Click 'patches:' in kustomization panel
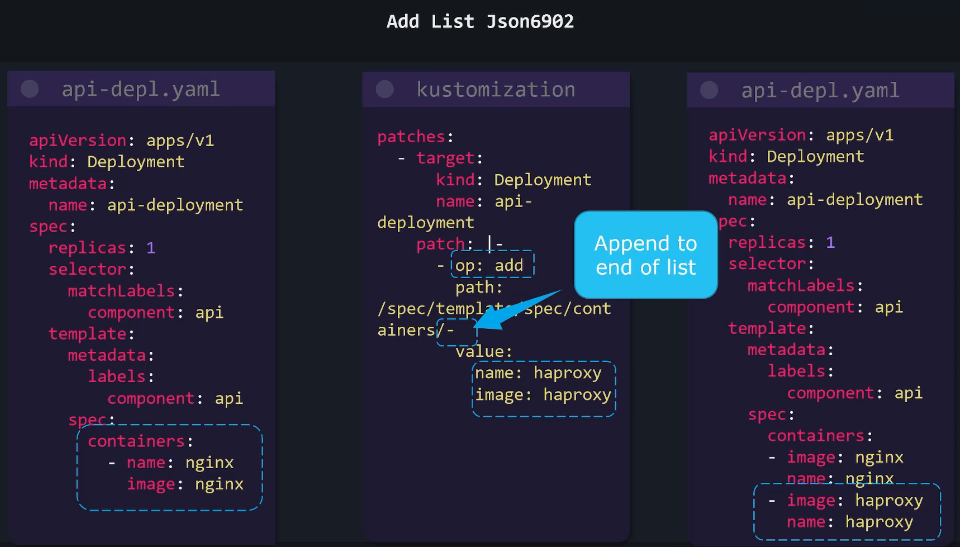Image resolution: width=960 pixels, height=547 pixels. tap(415, 137)
